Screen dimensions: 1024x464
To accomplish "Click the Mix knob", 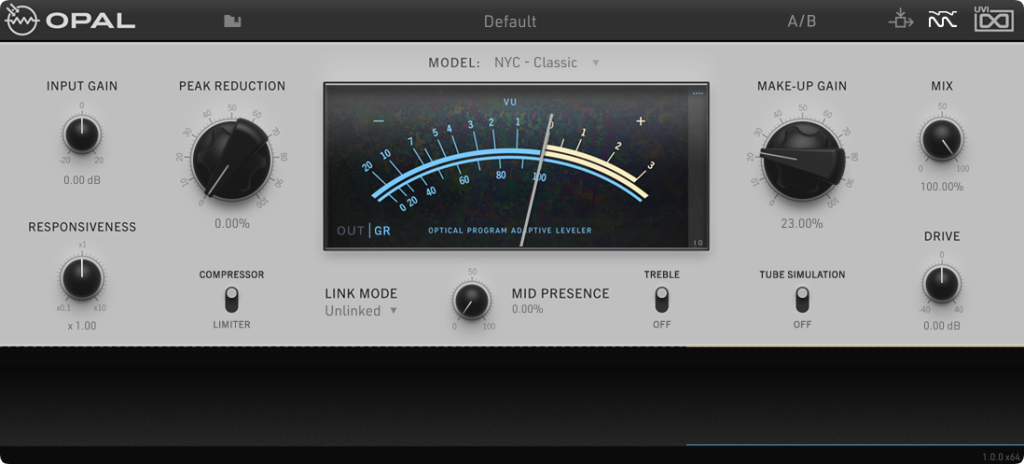I will click(x=941, y=139).
